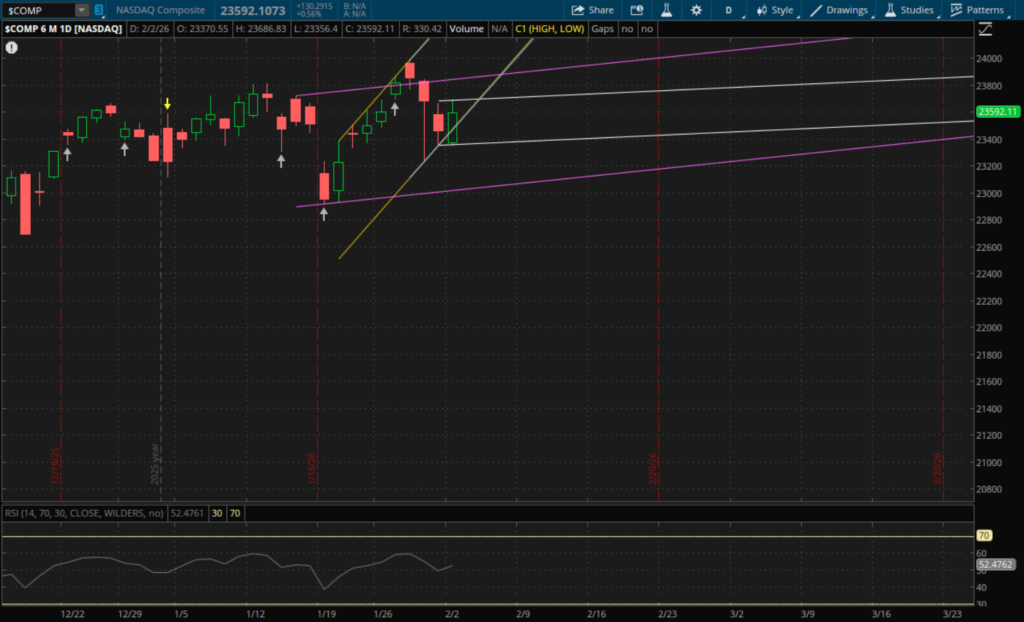Click the Share button

tap(593, 10)
